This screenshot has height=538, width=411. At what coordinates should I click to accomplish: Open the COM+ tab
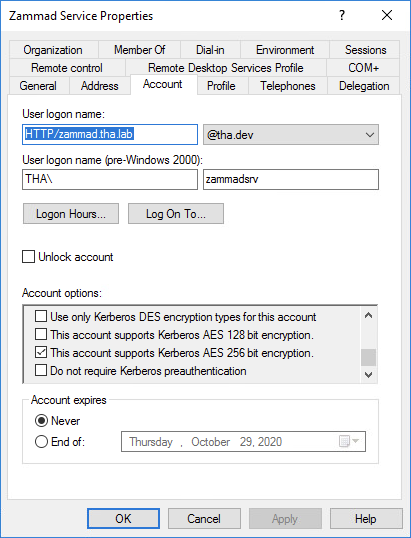pos(363,68)
